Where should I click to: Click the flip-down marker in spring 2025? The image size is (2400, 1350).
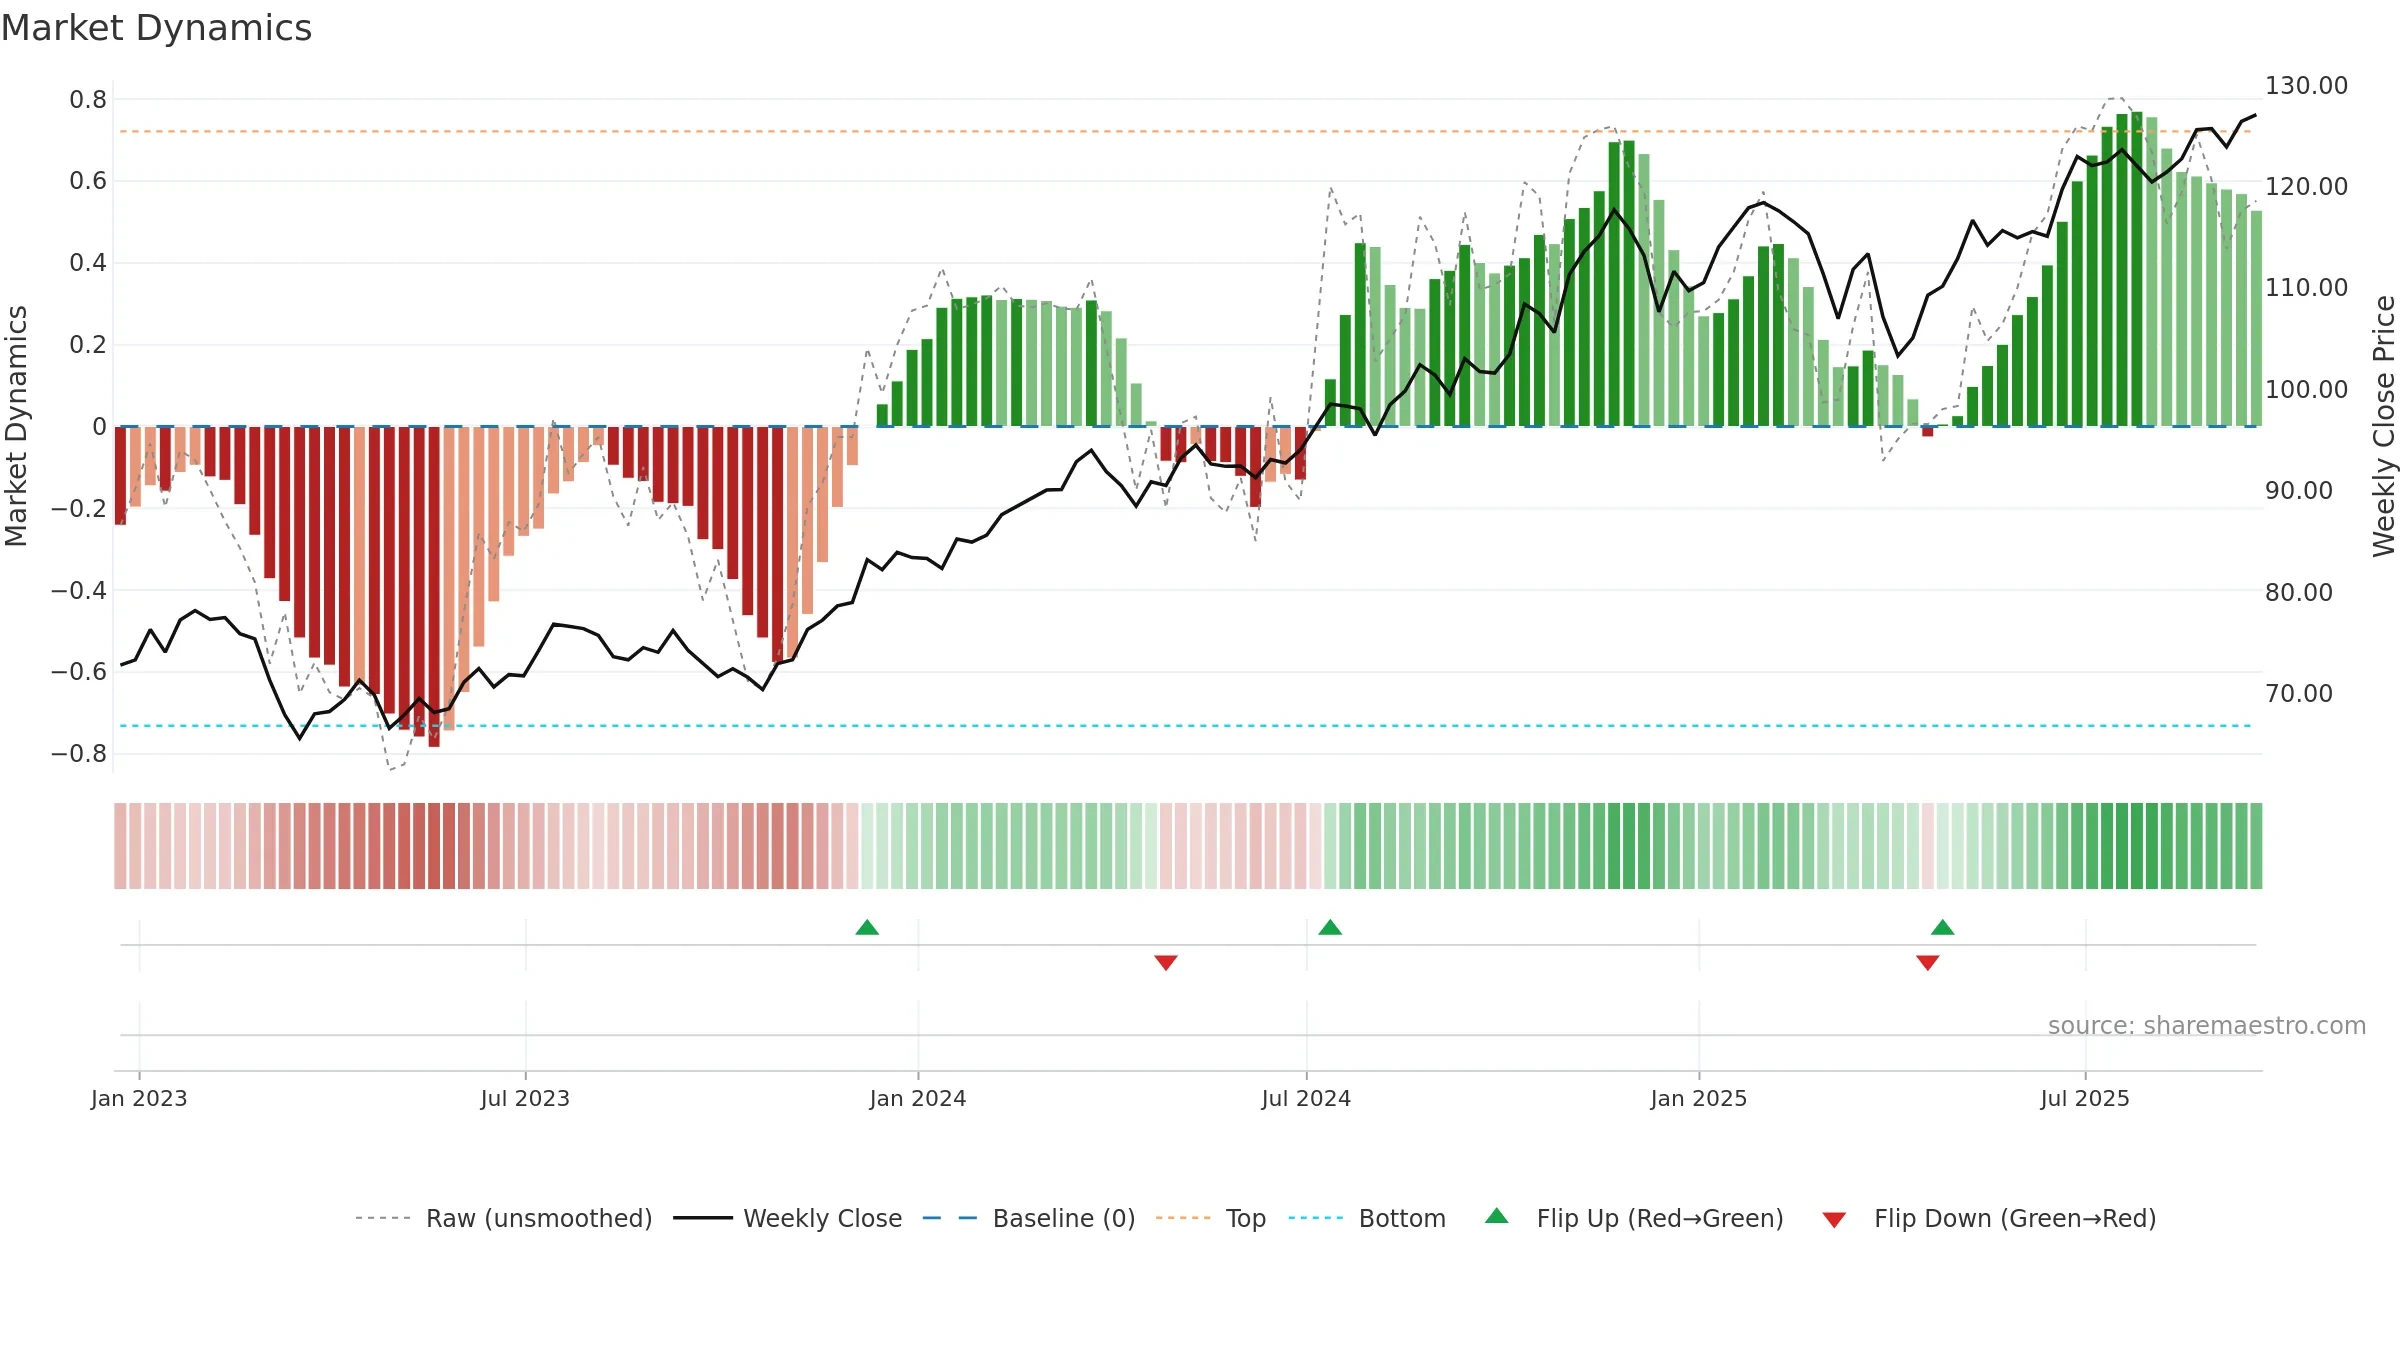1928,962
